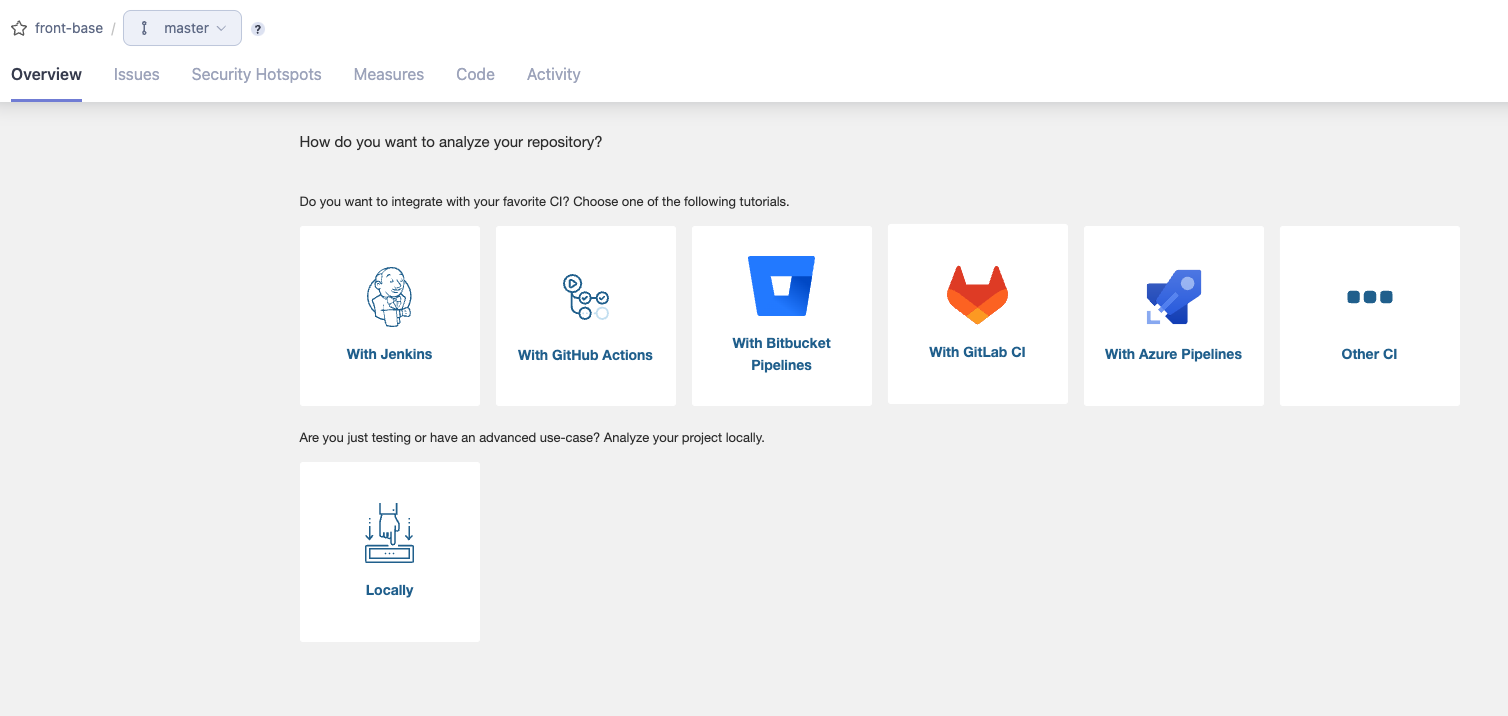
Task: Click the three-dots Other CI icon
Action: coord(1369,297)
